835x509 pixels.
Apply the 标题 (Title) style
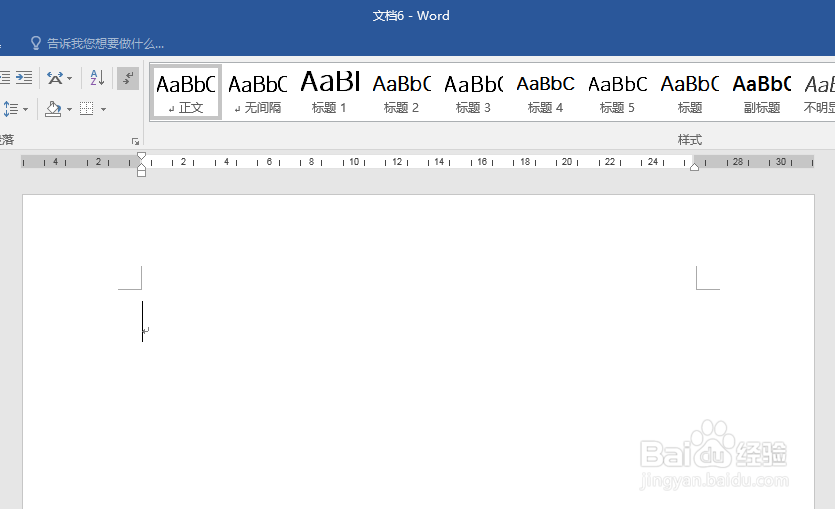pyautogui.click(x=690, y=92)
